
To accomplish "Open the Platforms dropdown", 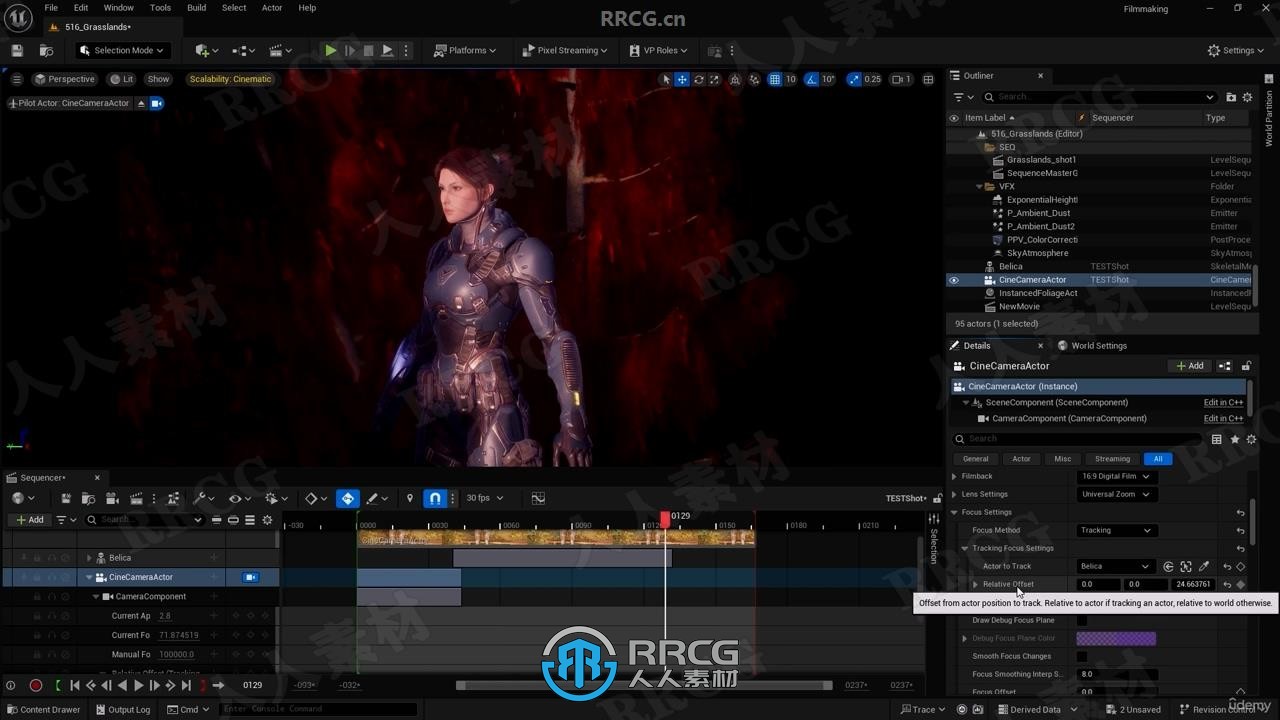I will [465, 50].
